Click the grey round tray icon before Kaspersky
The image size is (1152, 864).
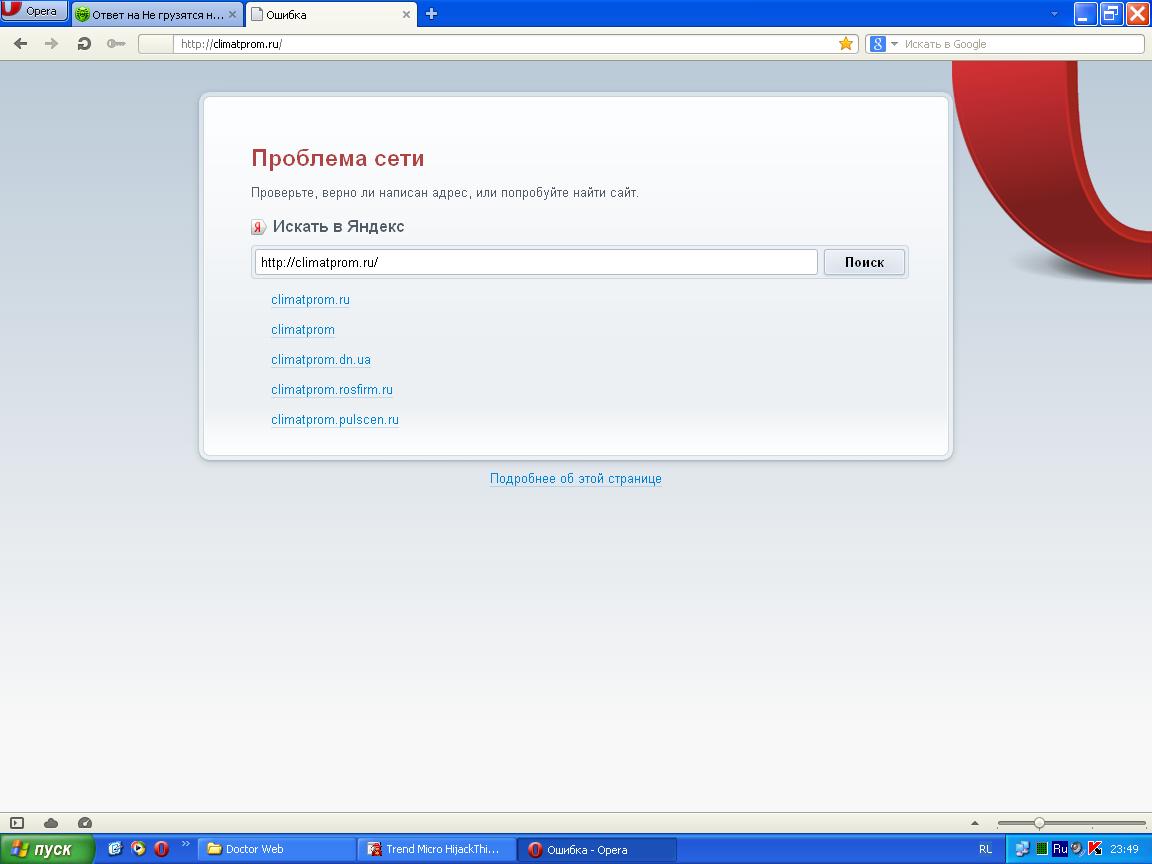pyautogui.click(x=1077, y=849)
